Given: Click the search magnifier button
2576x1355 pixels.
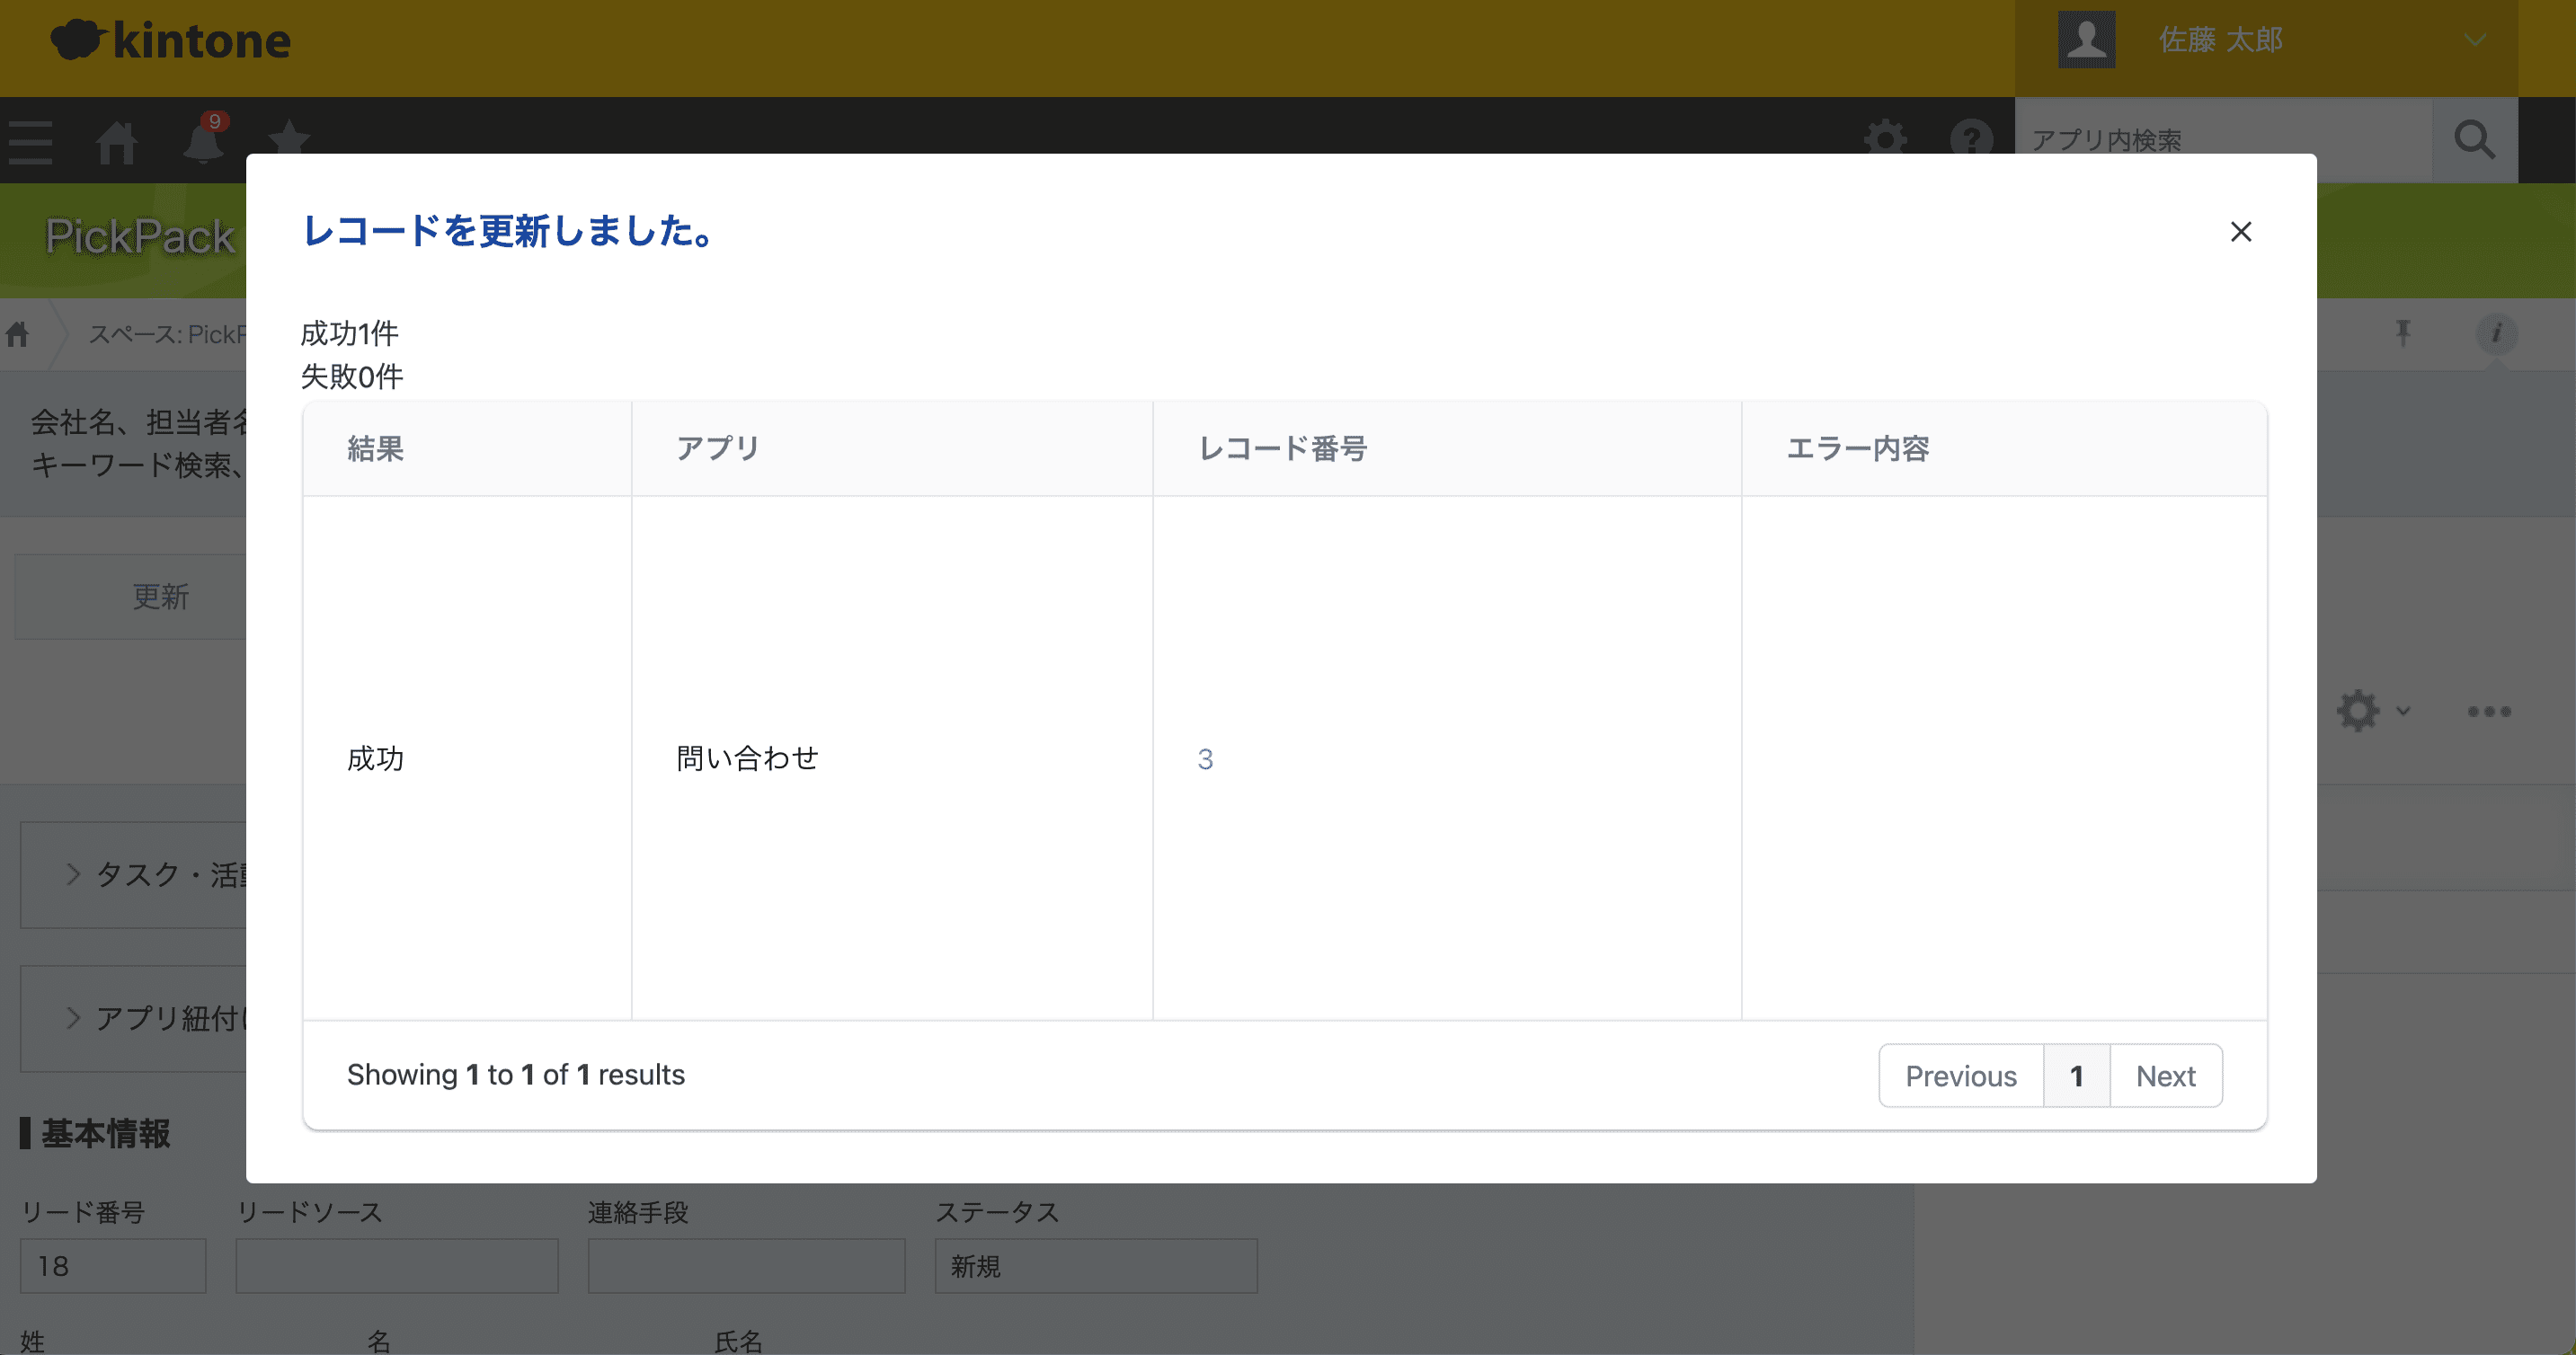Looking at the screenshot, I should 2474,140.
